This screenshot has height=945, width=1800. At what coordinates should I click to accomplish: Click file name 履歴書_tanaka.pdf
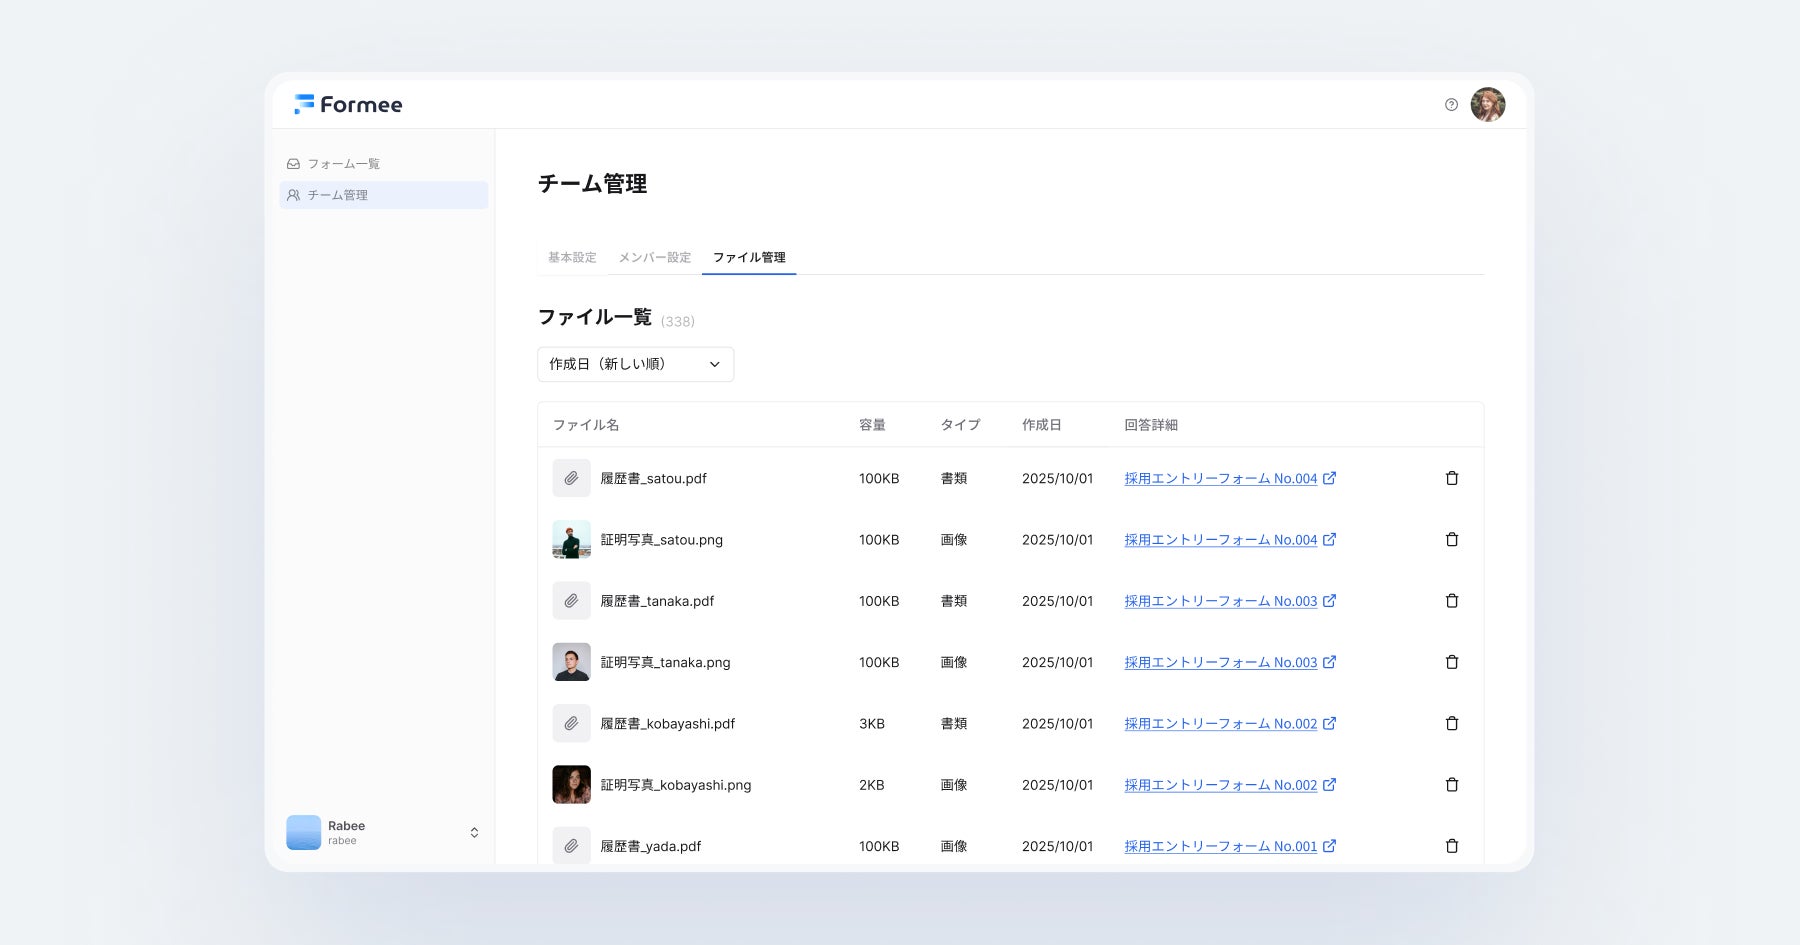pyautogui.click(x=657, y=601)
